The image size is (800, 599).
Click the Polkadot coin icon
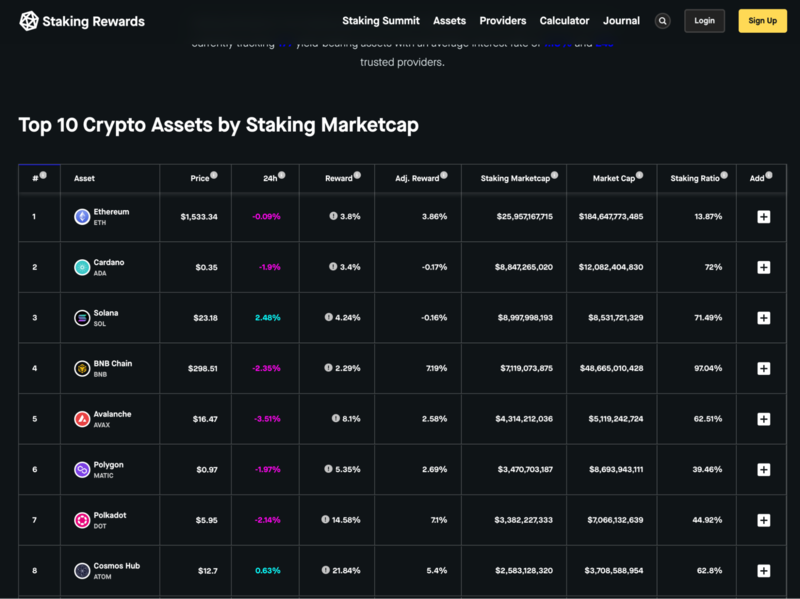point(82,520)
